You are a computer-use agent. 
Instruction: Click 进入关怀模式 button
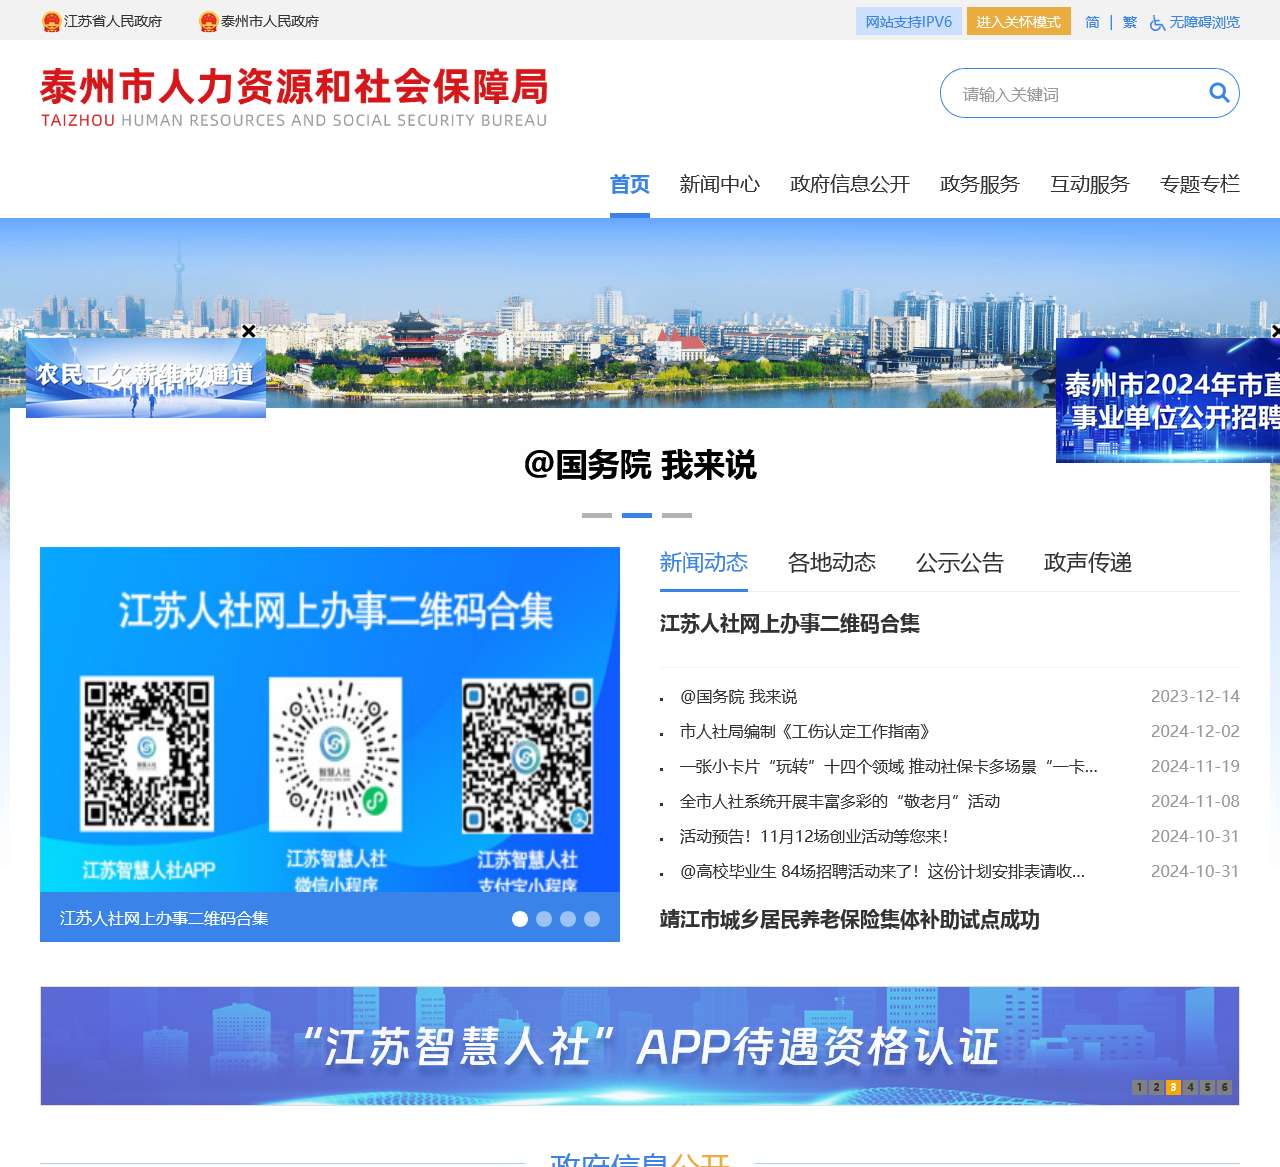tap(1018, 21)
